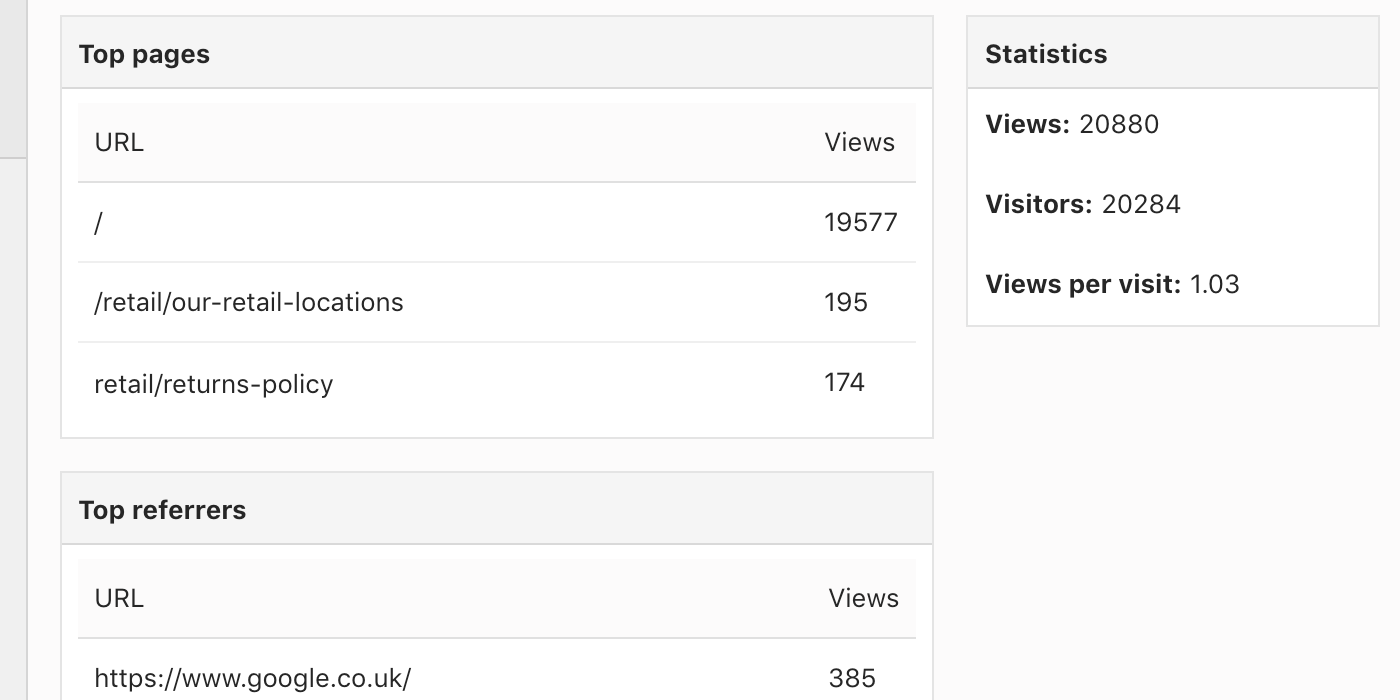
Task: Click the 174 views count
Action: pyautogui.click(x=844, y=383)
